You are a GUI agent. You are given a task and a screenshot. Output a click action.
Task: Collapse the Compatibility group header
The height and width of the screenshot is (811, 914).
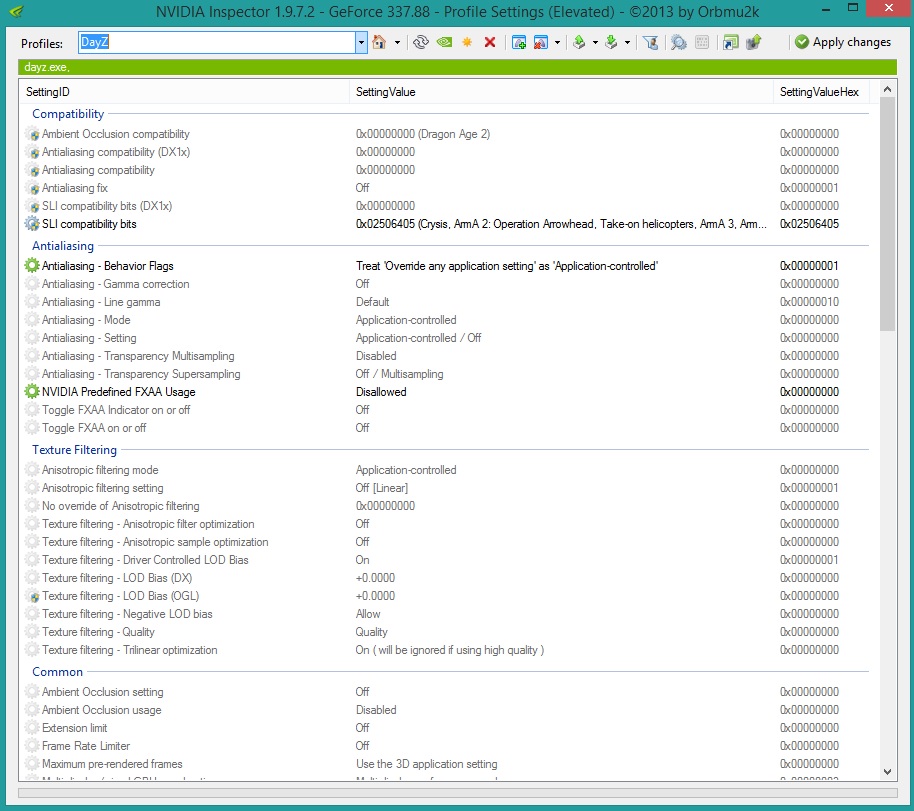(68, 114)
